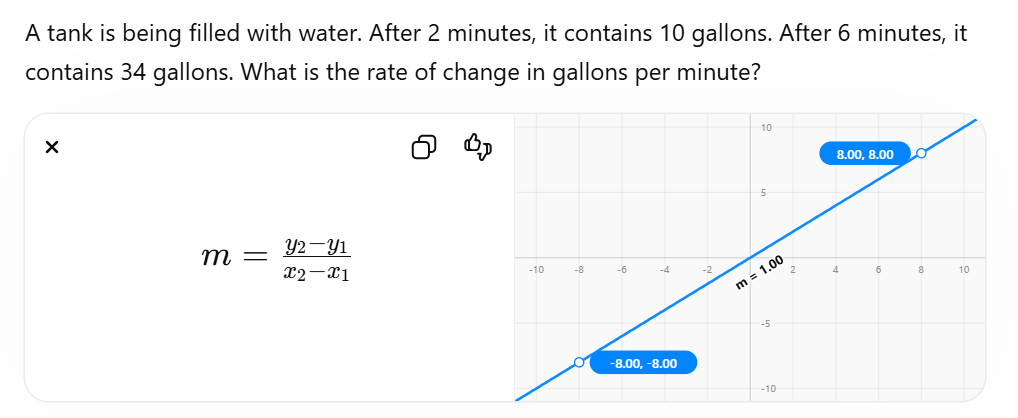The image size is (1018, 418).
Task: Click y-axis tick label 10
Action: (766, 128)
